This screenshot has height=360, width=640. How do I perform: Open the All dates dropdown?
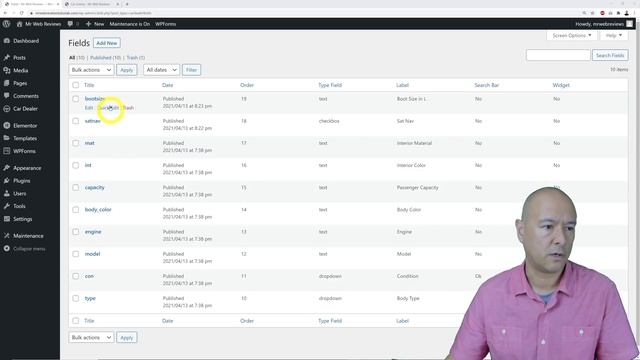click(161, 70)
